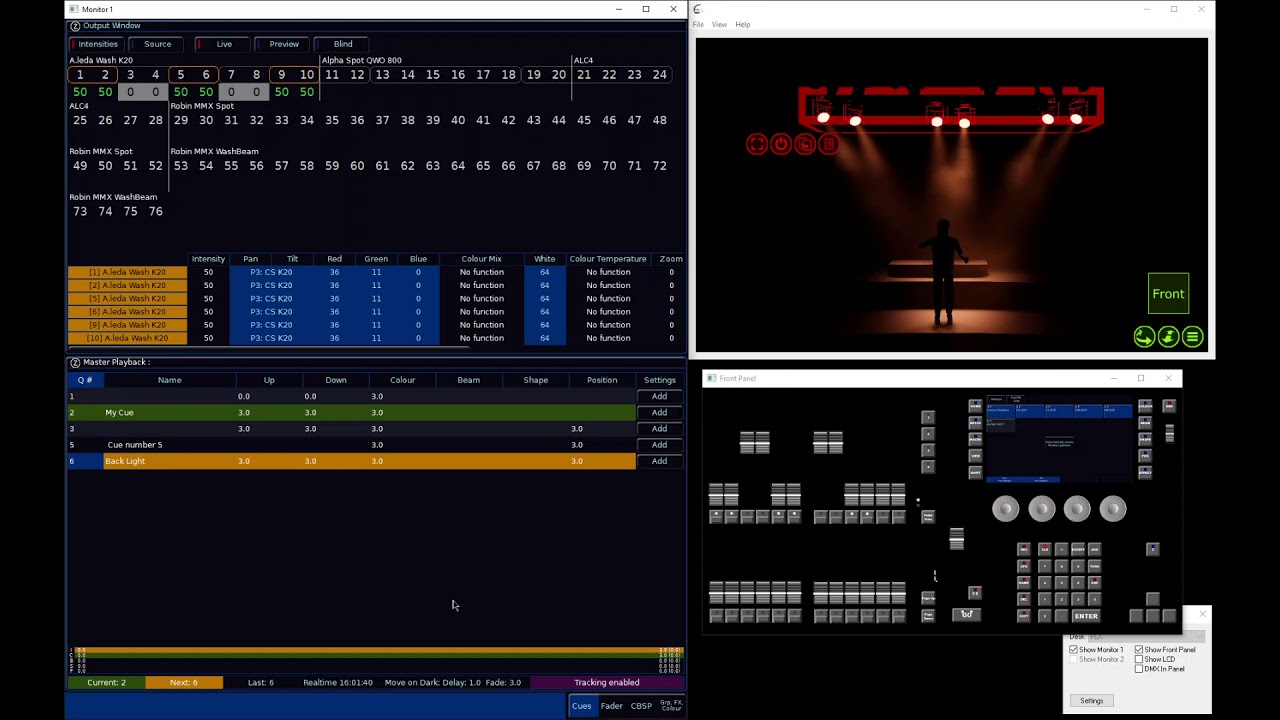Click the EFFECT key on Front Panel

coord(1145,472)
